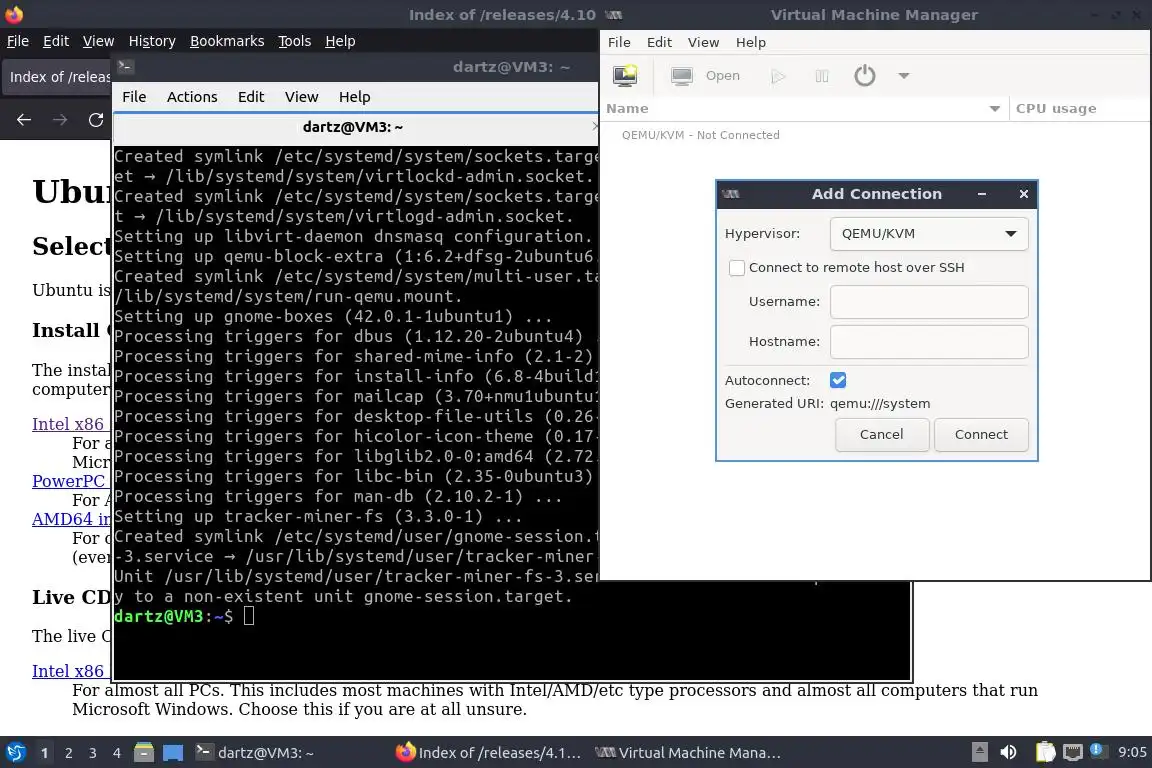
Task: Click the file manager panel icon
Action: coord(144,753)
